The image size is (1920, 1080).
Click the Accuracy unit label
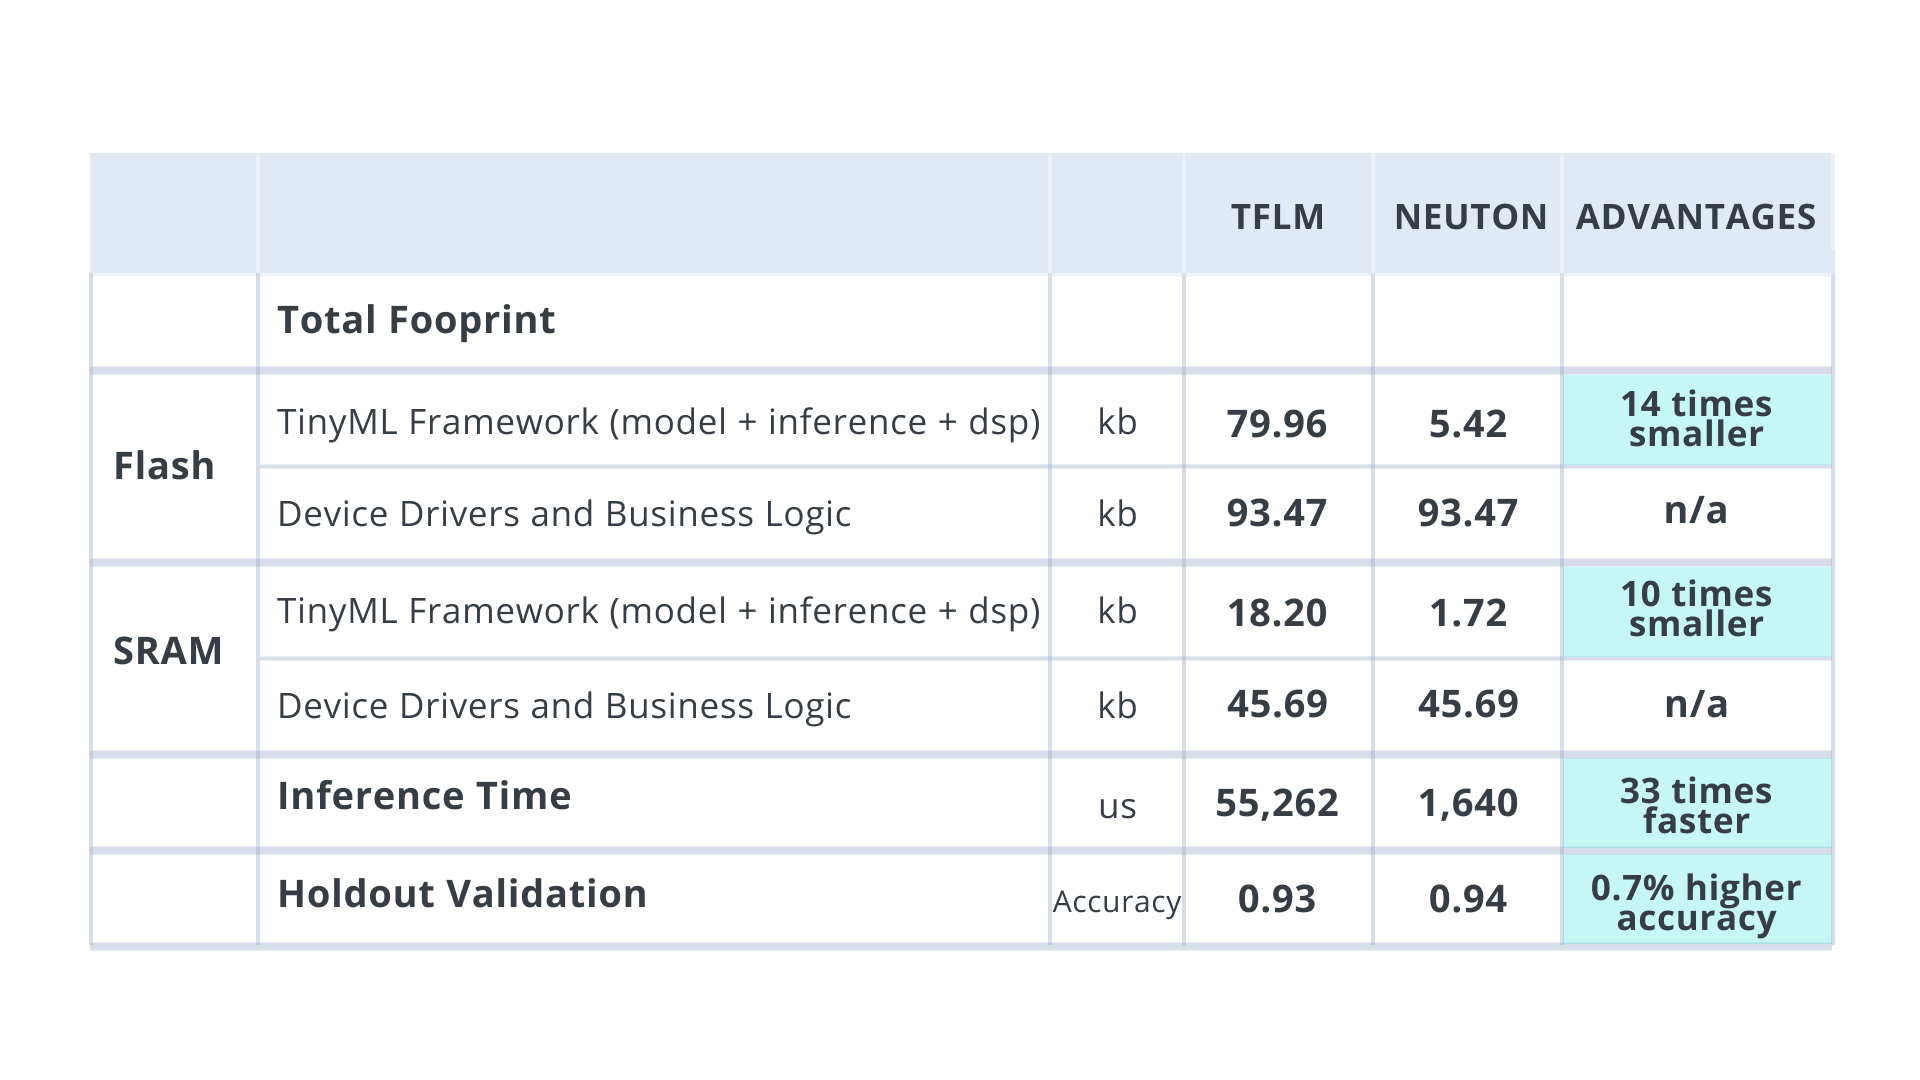coord(1117,902)
